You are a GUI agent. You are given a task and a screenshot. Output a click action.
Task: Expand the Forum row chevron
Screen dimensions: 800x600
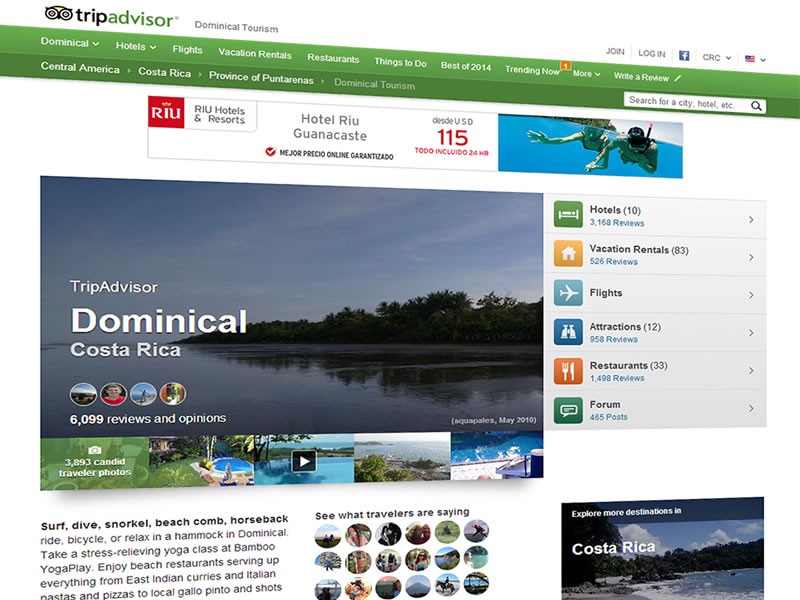tap(751, 408)
